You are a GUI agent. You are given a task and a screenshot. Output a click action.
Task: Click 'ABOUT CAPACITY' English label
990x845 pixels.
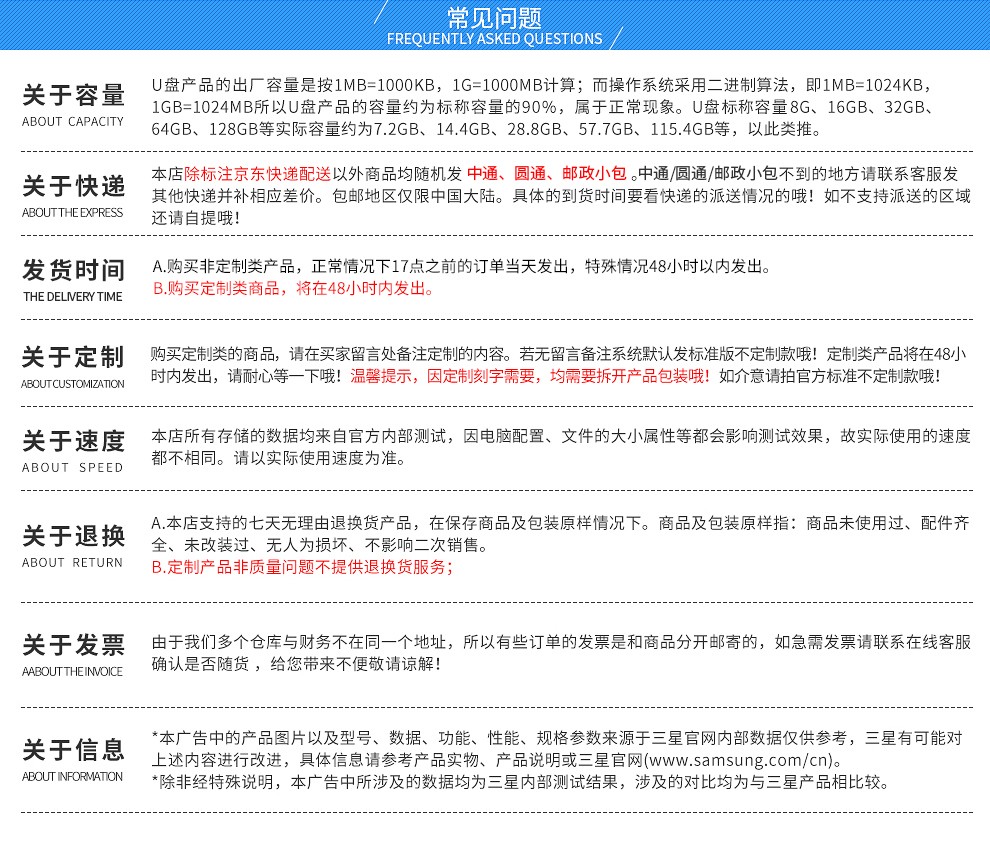pos(73,121)
